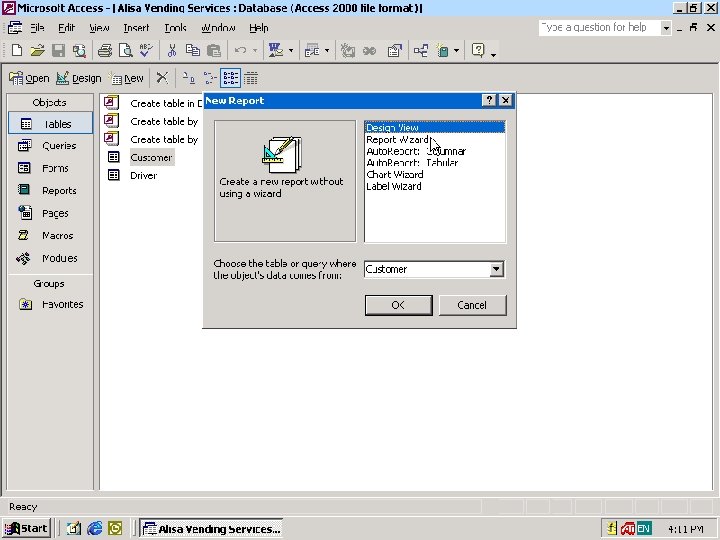Click the Cut scissors icon
Screen dimensions: 720x540
[172, 50]
